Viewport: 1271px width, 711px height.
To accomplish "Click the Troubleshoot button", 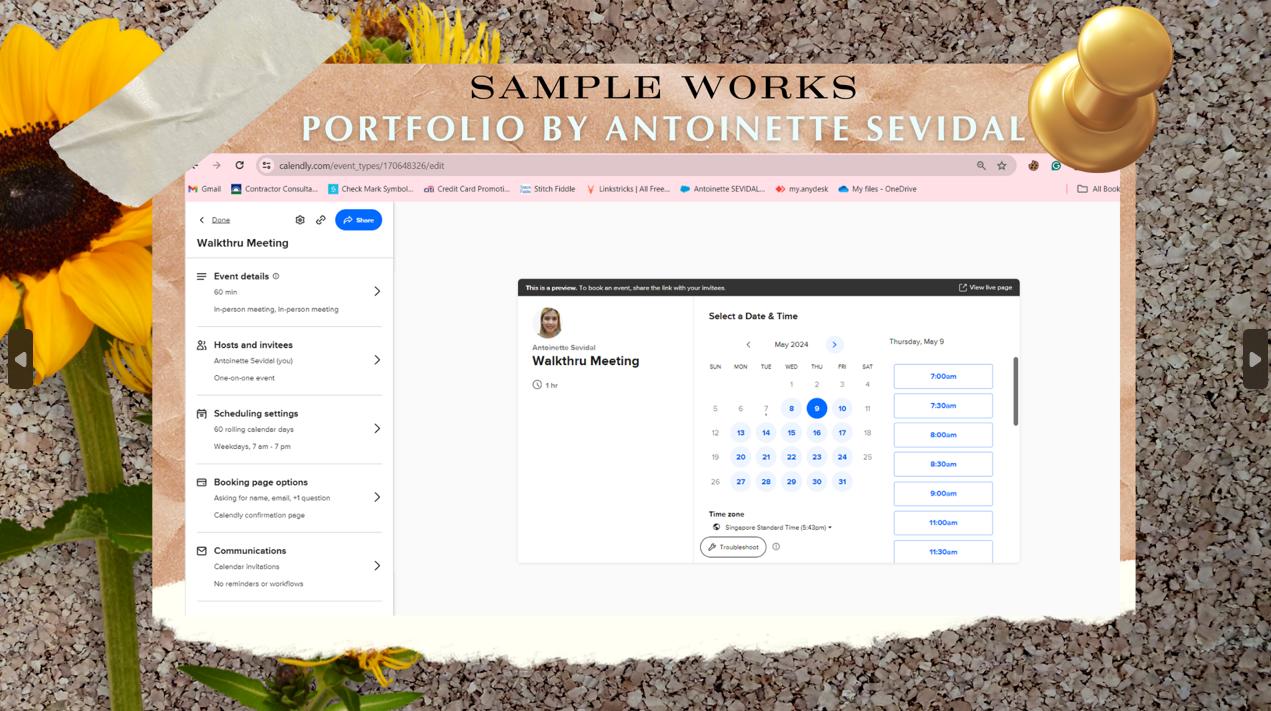I will point(733,547).
